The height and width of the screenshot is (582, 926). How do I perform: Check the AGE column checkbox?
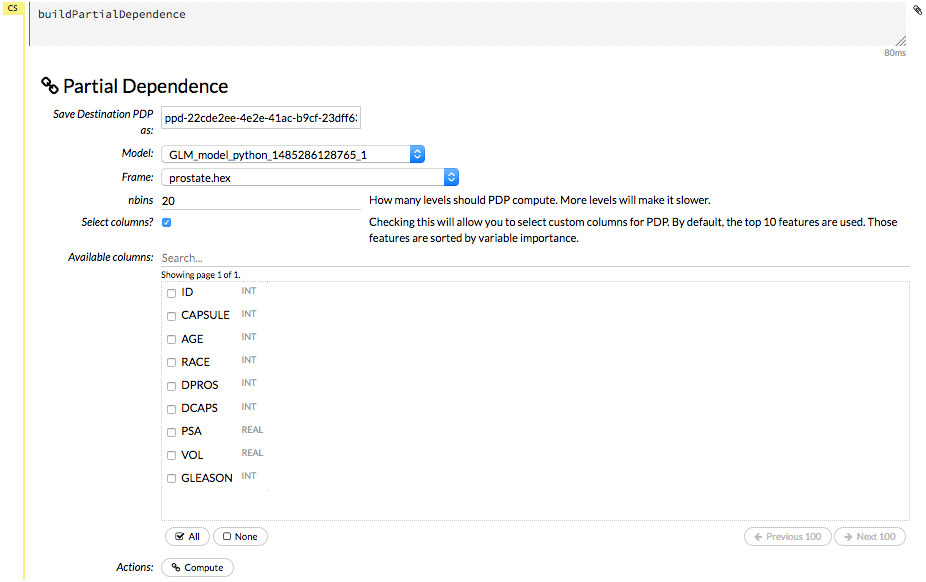tap(171, 340)
